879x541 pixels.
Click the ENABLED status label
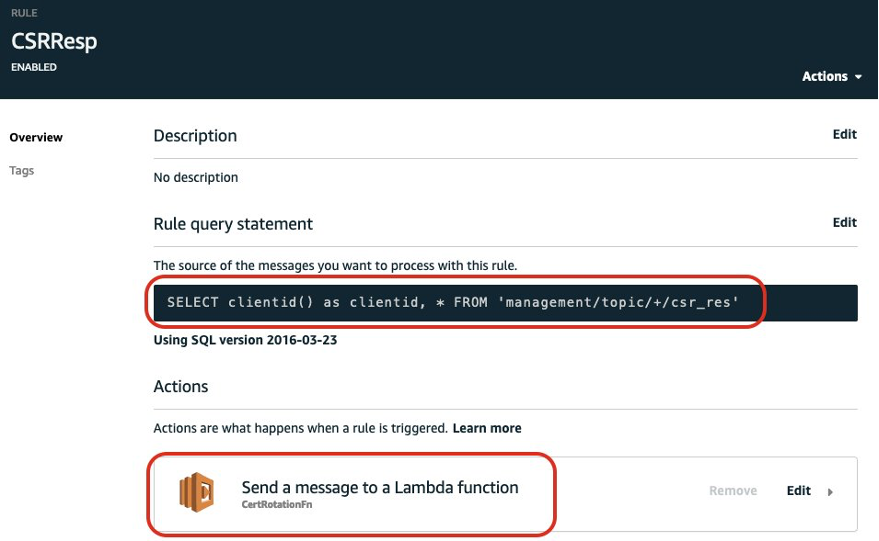34,68
